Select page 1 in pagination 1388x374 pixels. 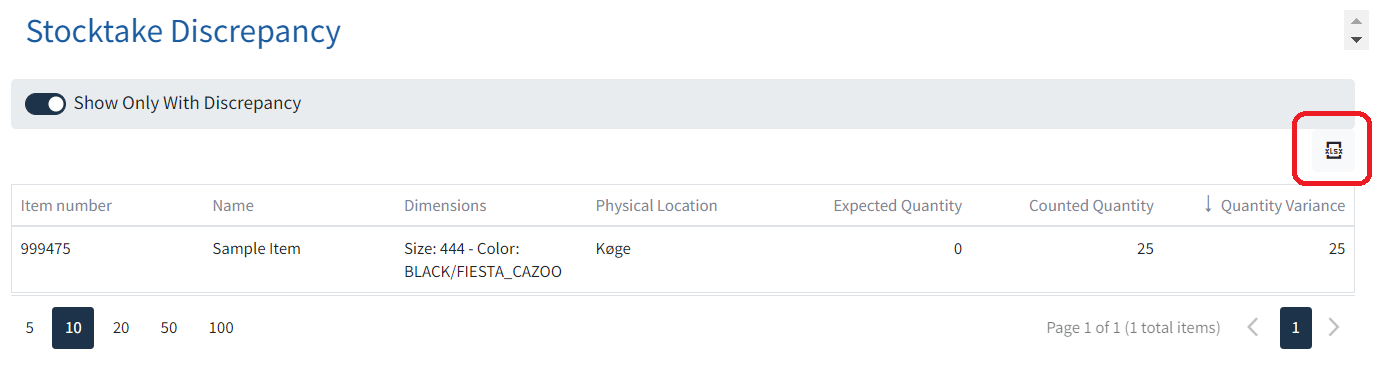[x=1296, y=328]
